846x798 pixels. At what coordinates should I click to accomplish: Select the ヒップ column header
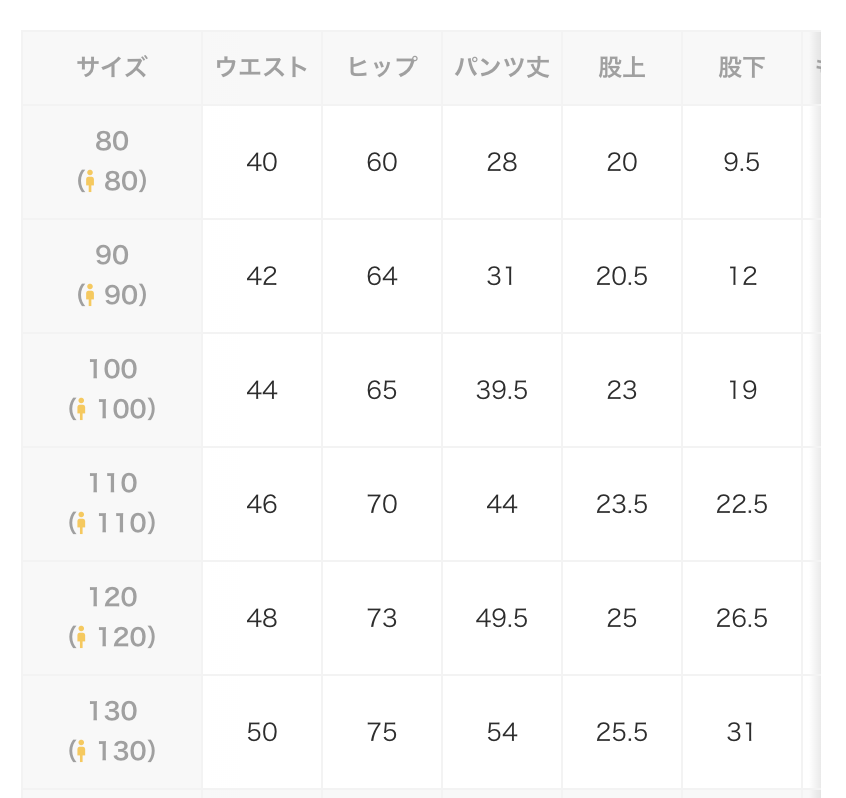pos(382,67)
